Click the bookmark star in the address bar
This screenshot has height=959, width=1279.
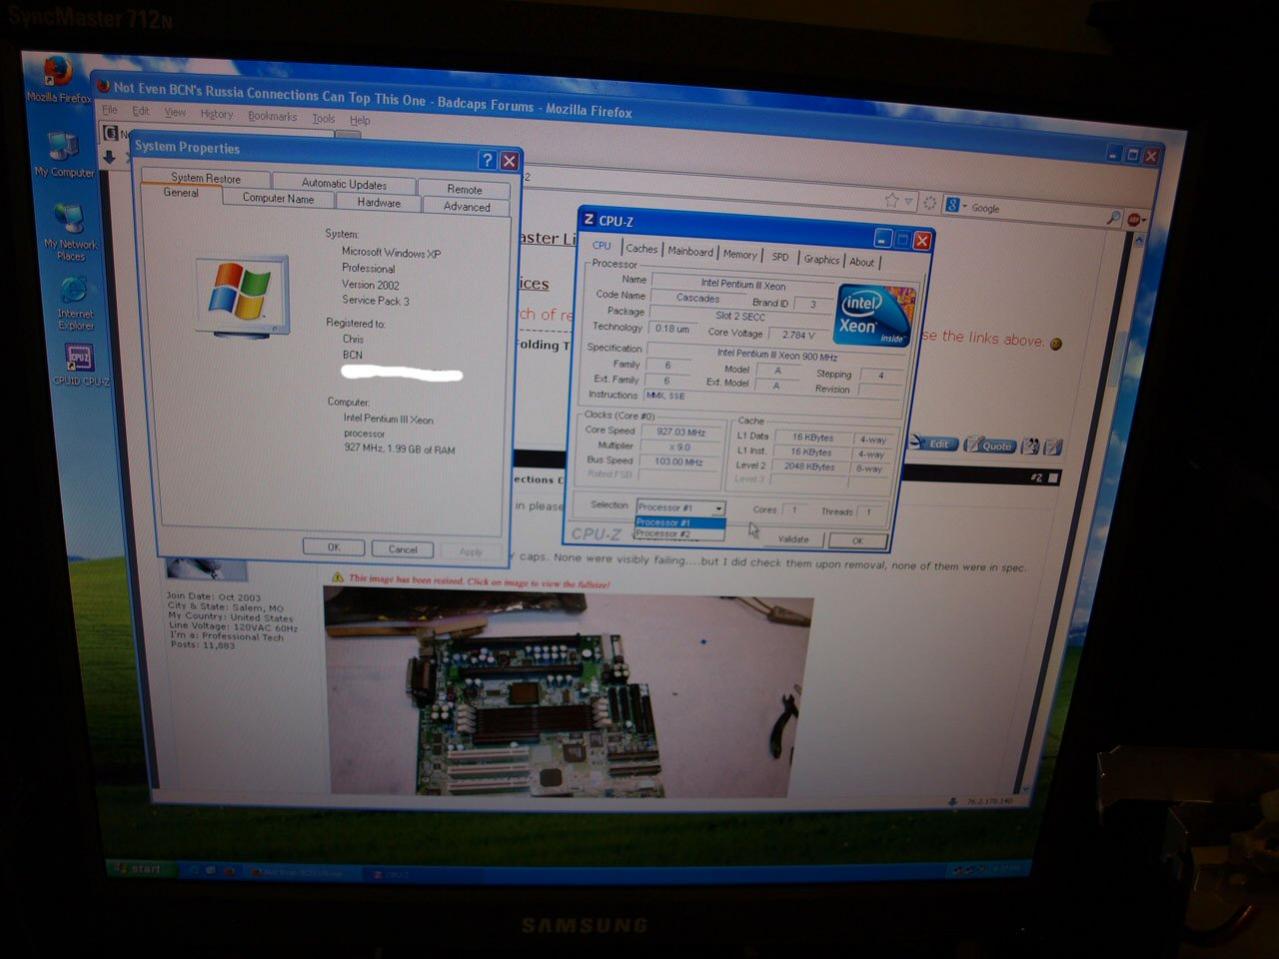(891, 201)
